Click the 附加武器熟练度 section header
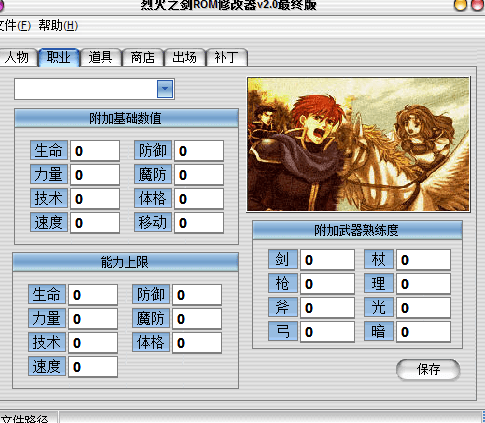Screen dimensions: 485x423 pos(357,230)
